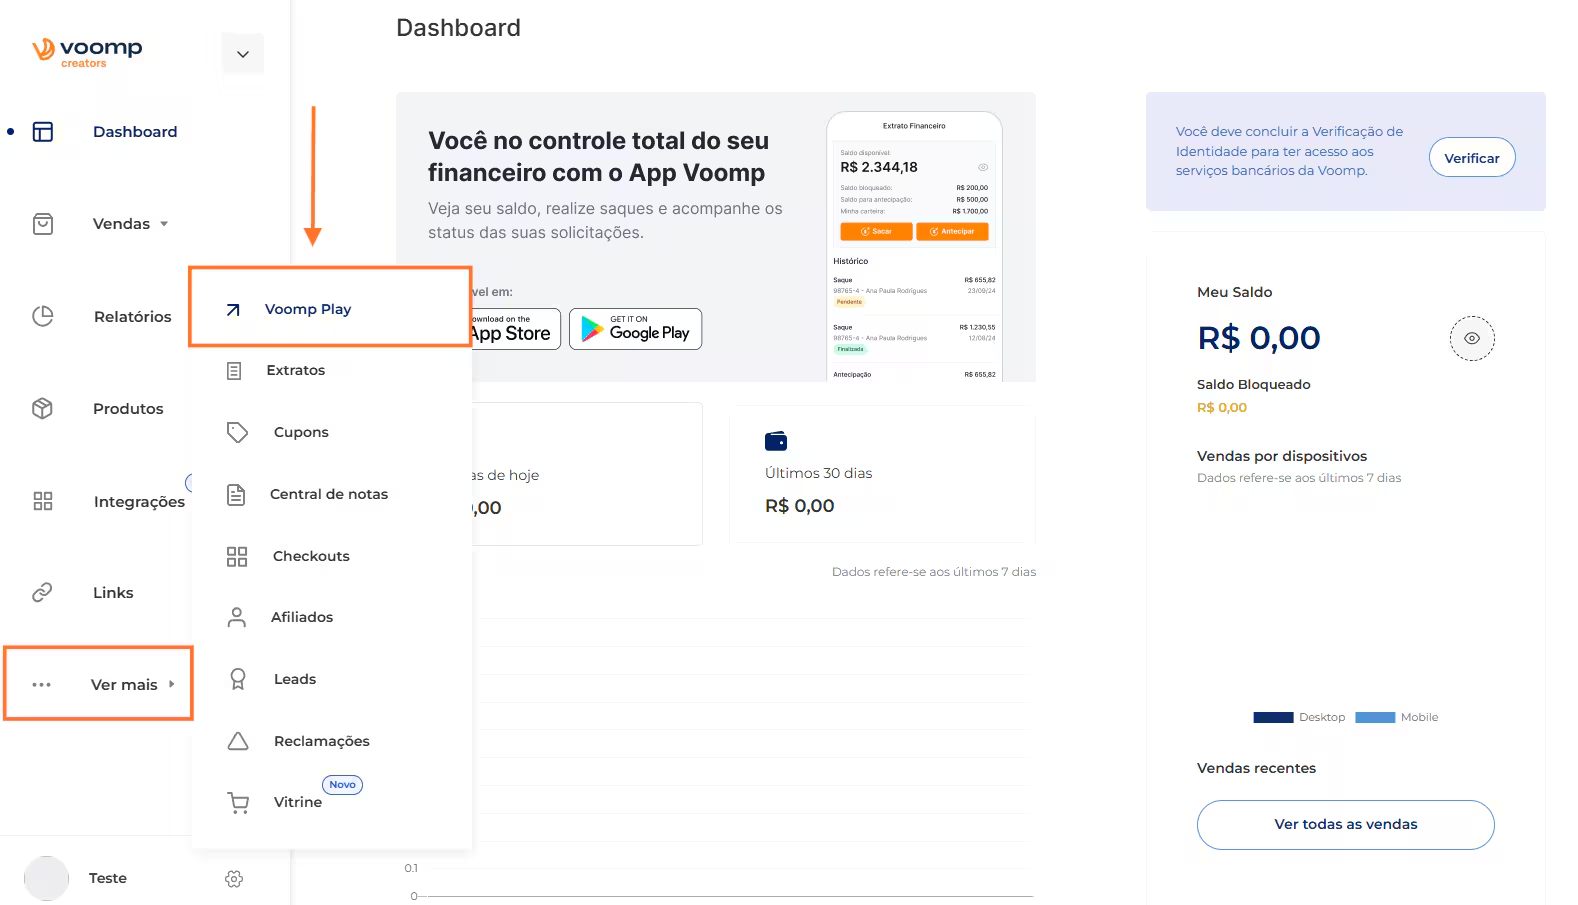
Task: Select Checkouts in the submenu
Action: [311, 556]
